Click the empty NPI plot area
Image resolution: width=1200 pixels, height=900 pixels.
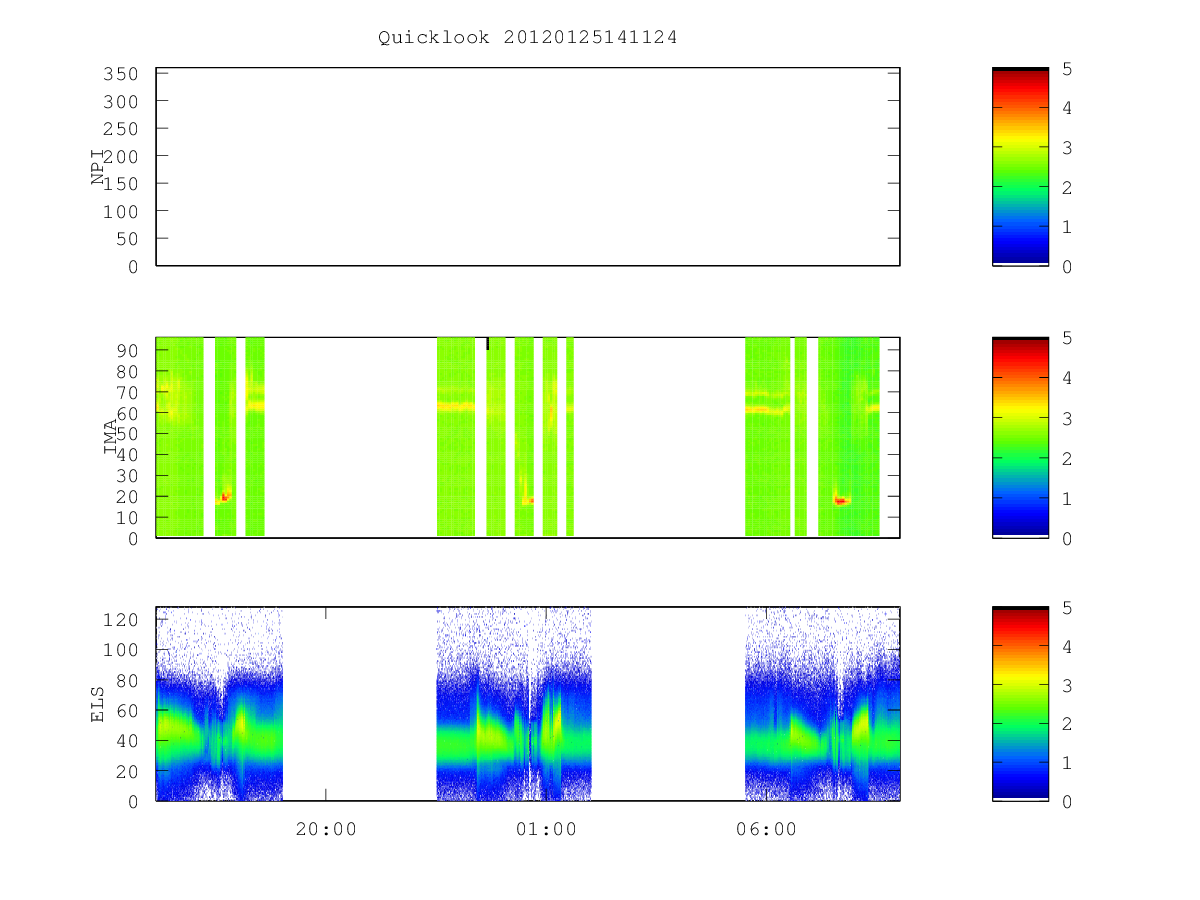pos(528,167)
